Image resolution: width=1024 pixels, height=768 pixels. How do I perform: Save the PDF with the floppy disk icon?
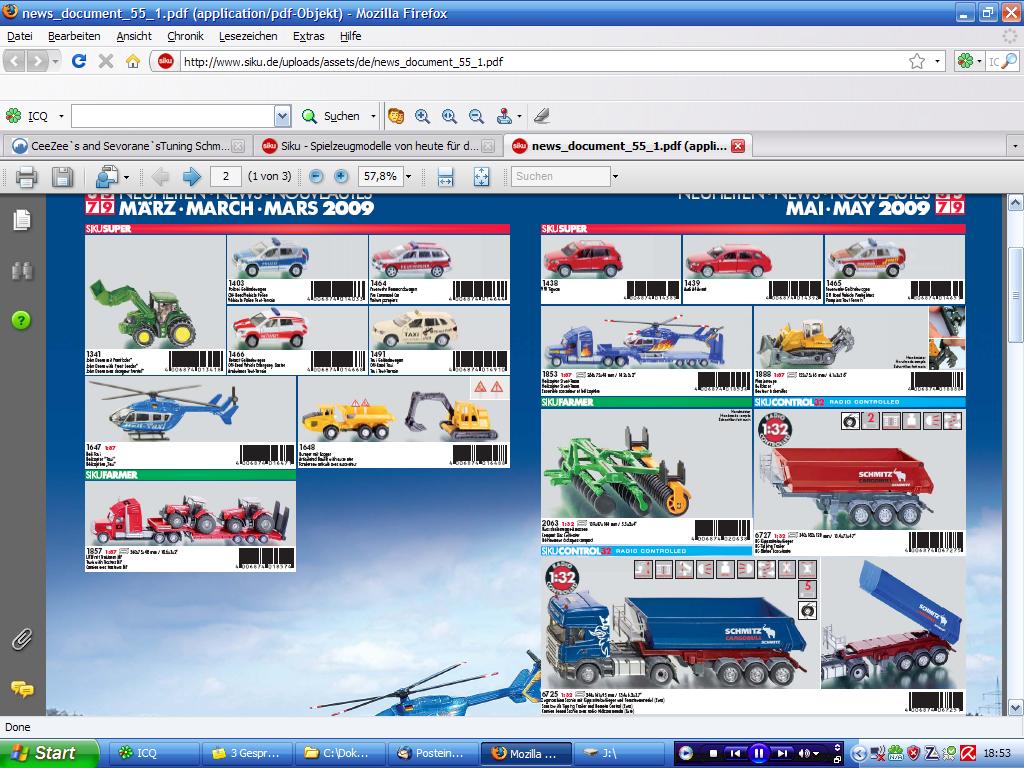click(62, 177)
